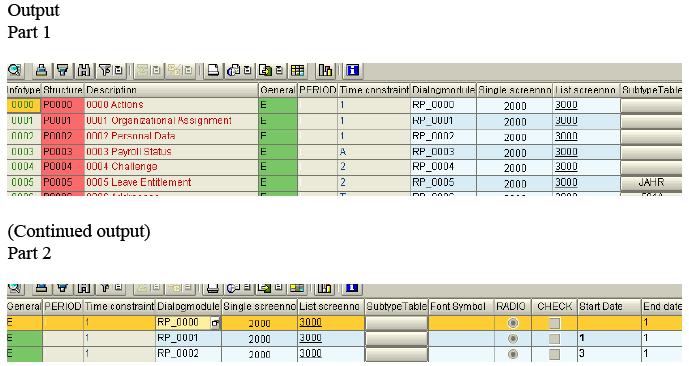Open blue information icon in Part 1 toolbar
Image resolution: width=689 pixels, height=366 pixels.
pos(353,70)
